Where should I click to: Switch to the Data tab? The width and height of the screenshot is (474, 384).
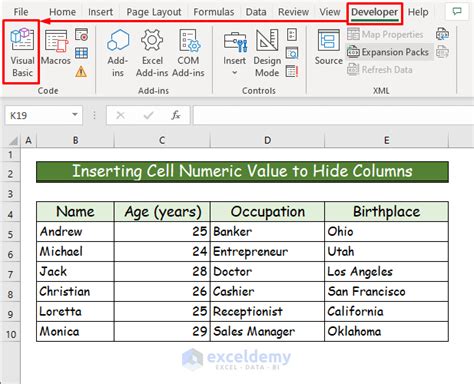click(256, 12)
